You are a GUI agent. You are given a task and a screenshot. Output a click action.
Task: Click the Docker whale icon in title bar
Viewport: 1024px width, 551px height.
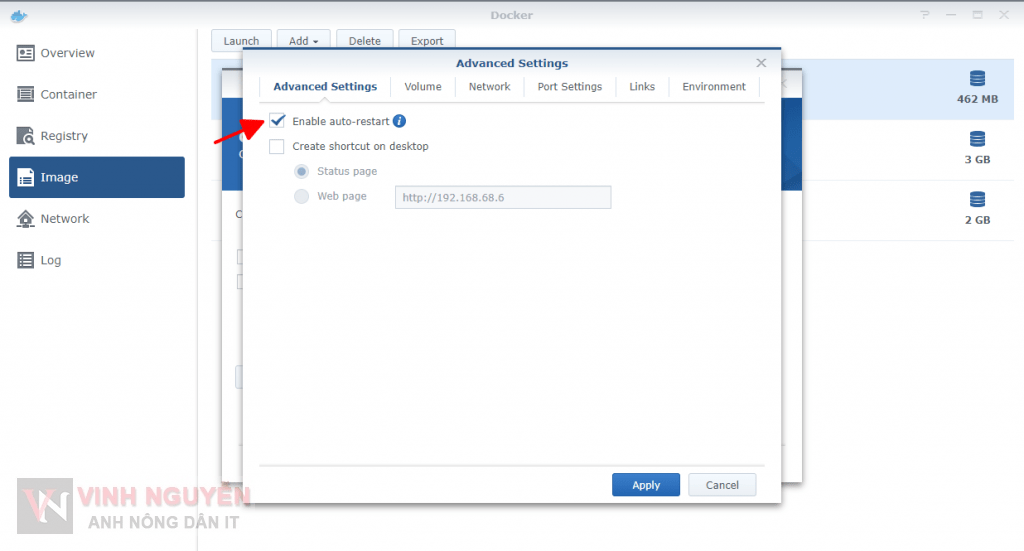click(16, 15)
